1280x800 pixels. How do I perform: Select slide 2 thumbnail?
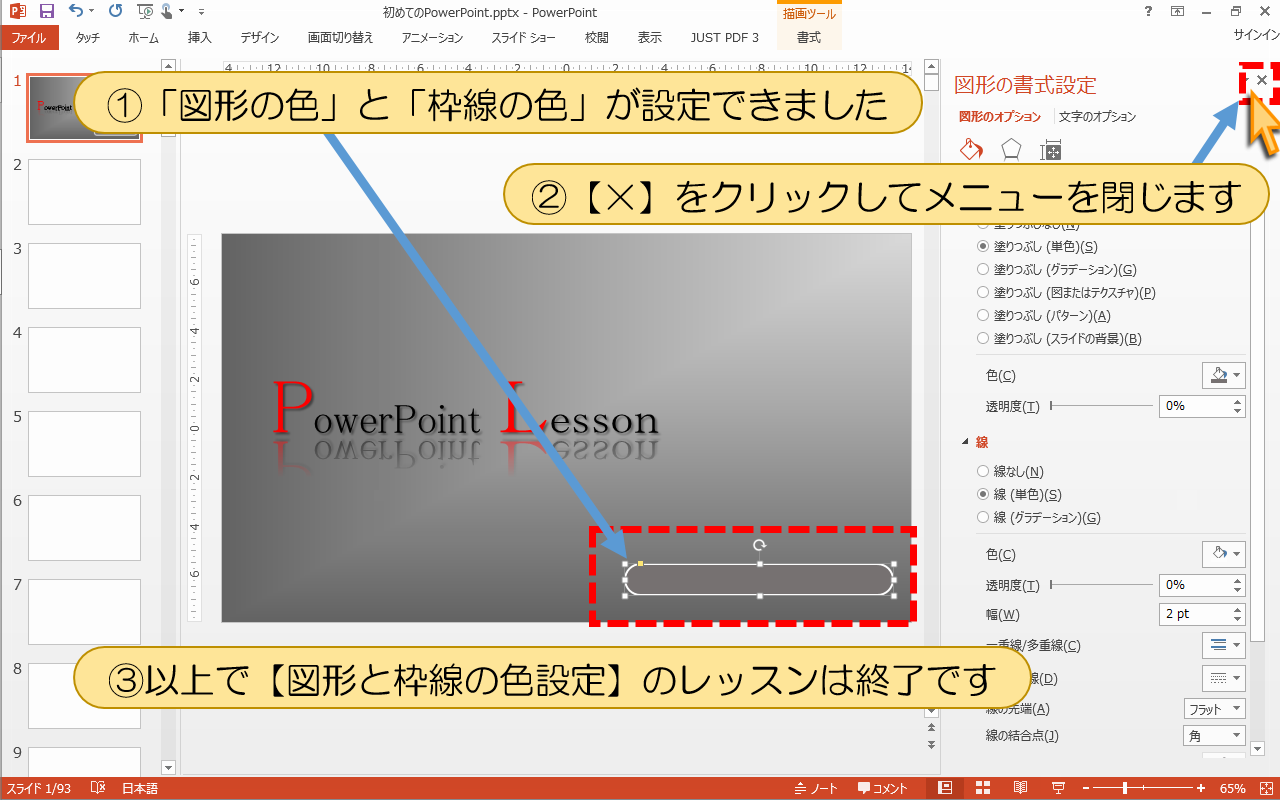point(84,192)
